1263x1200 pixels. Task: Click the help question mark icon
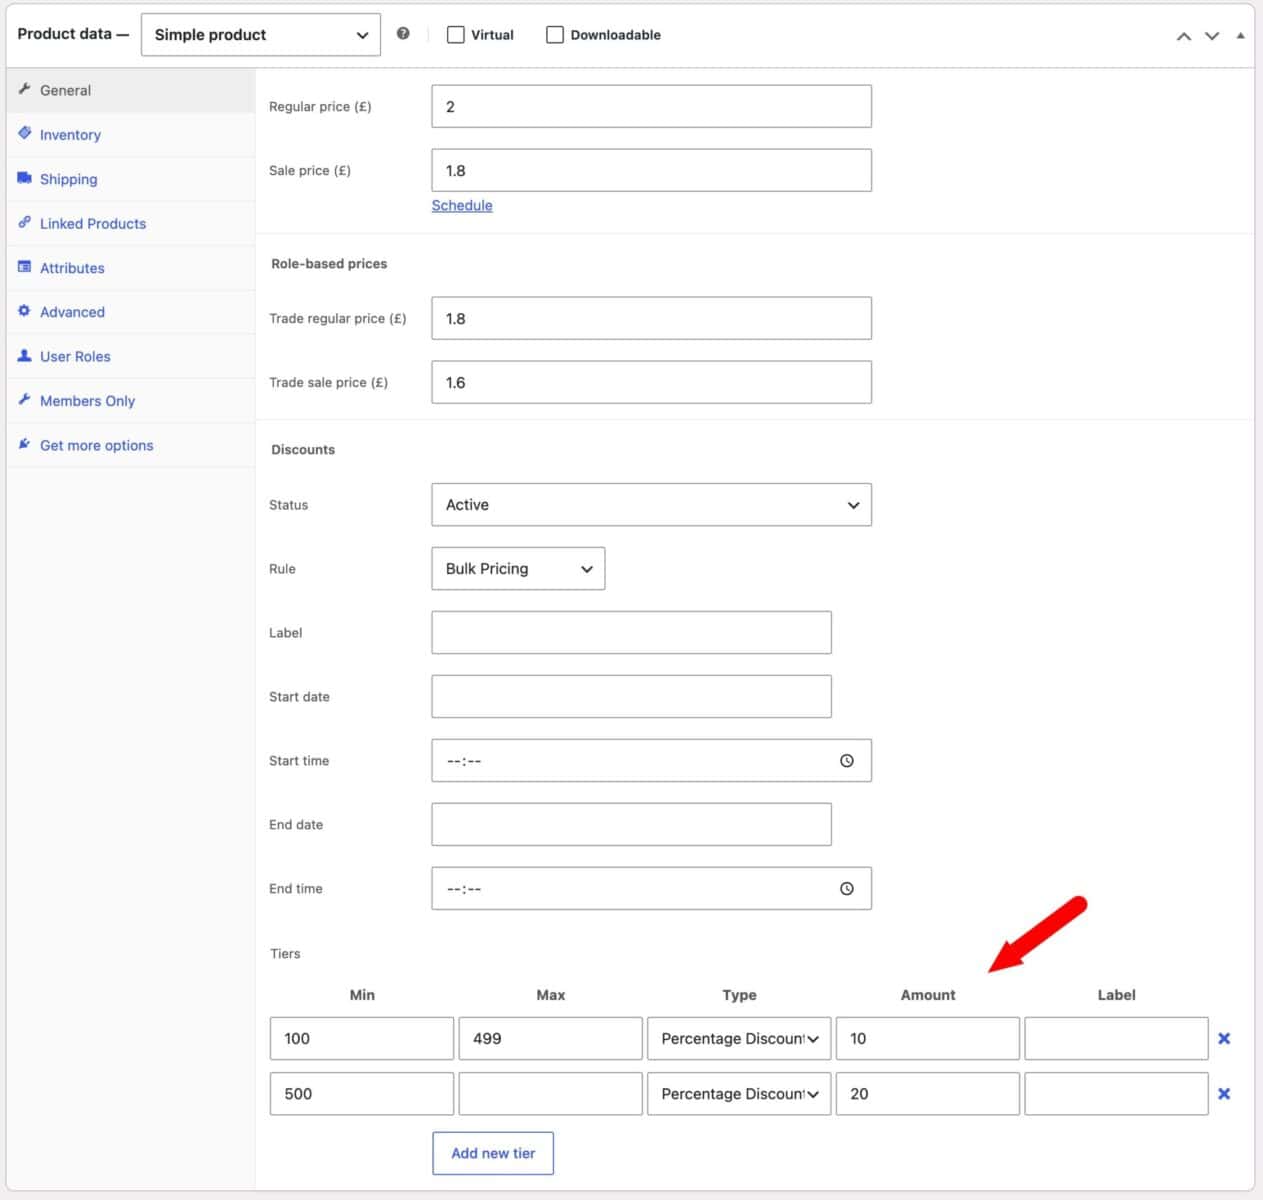[403, 34]
